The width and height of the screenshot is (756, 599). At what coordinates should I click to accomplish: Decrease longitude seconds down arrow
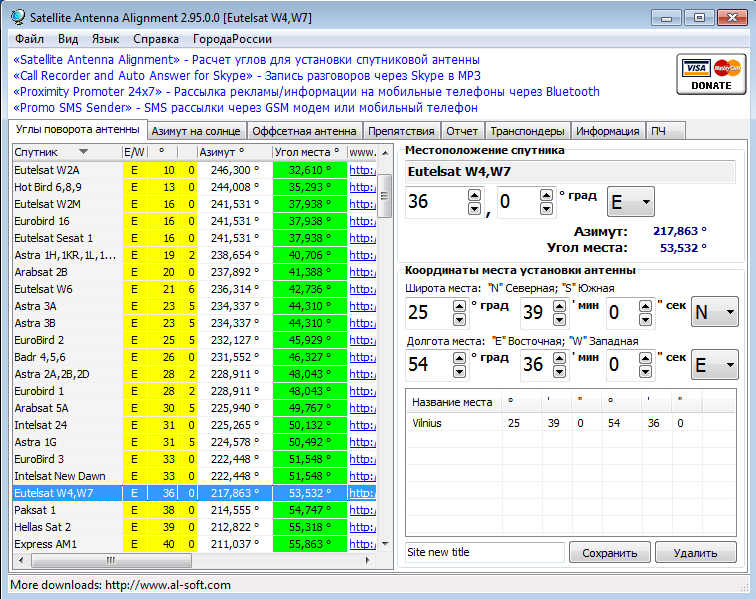pyautogui.click(x=645, y=372)
